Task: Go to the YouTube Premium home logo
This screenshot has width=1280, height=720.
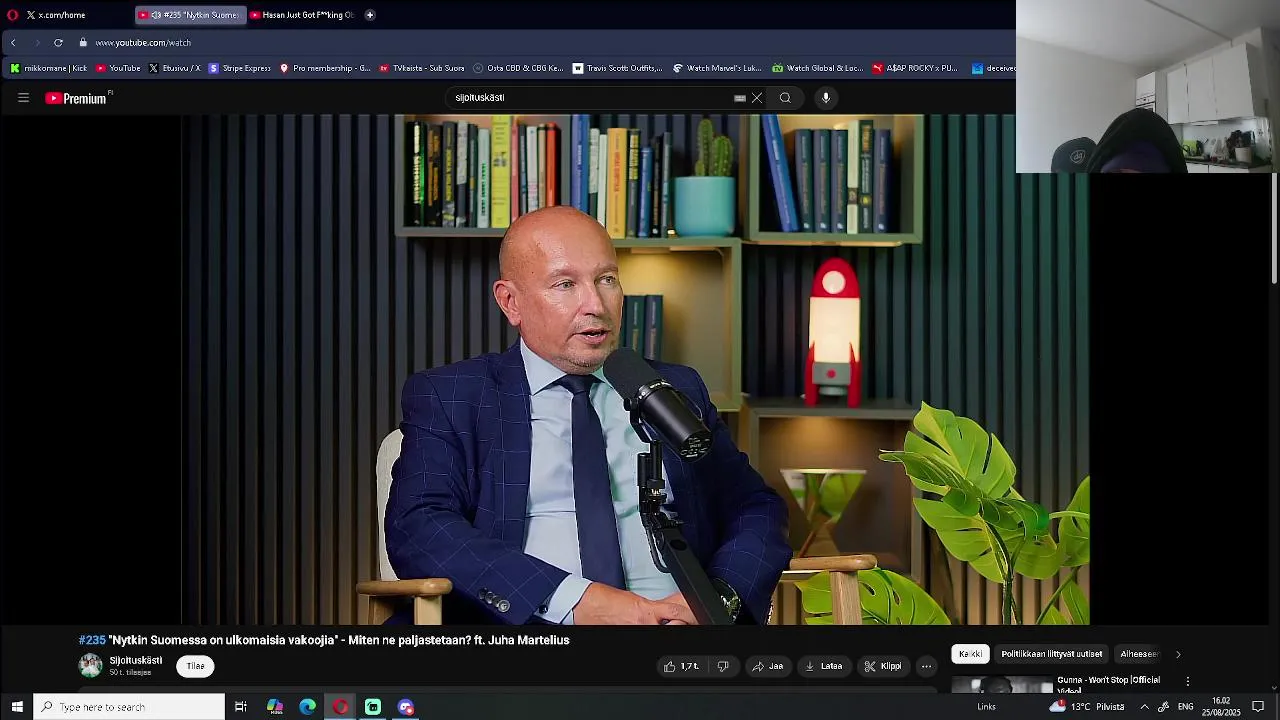Action: click(77, 98)
